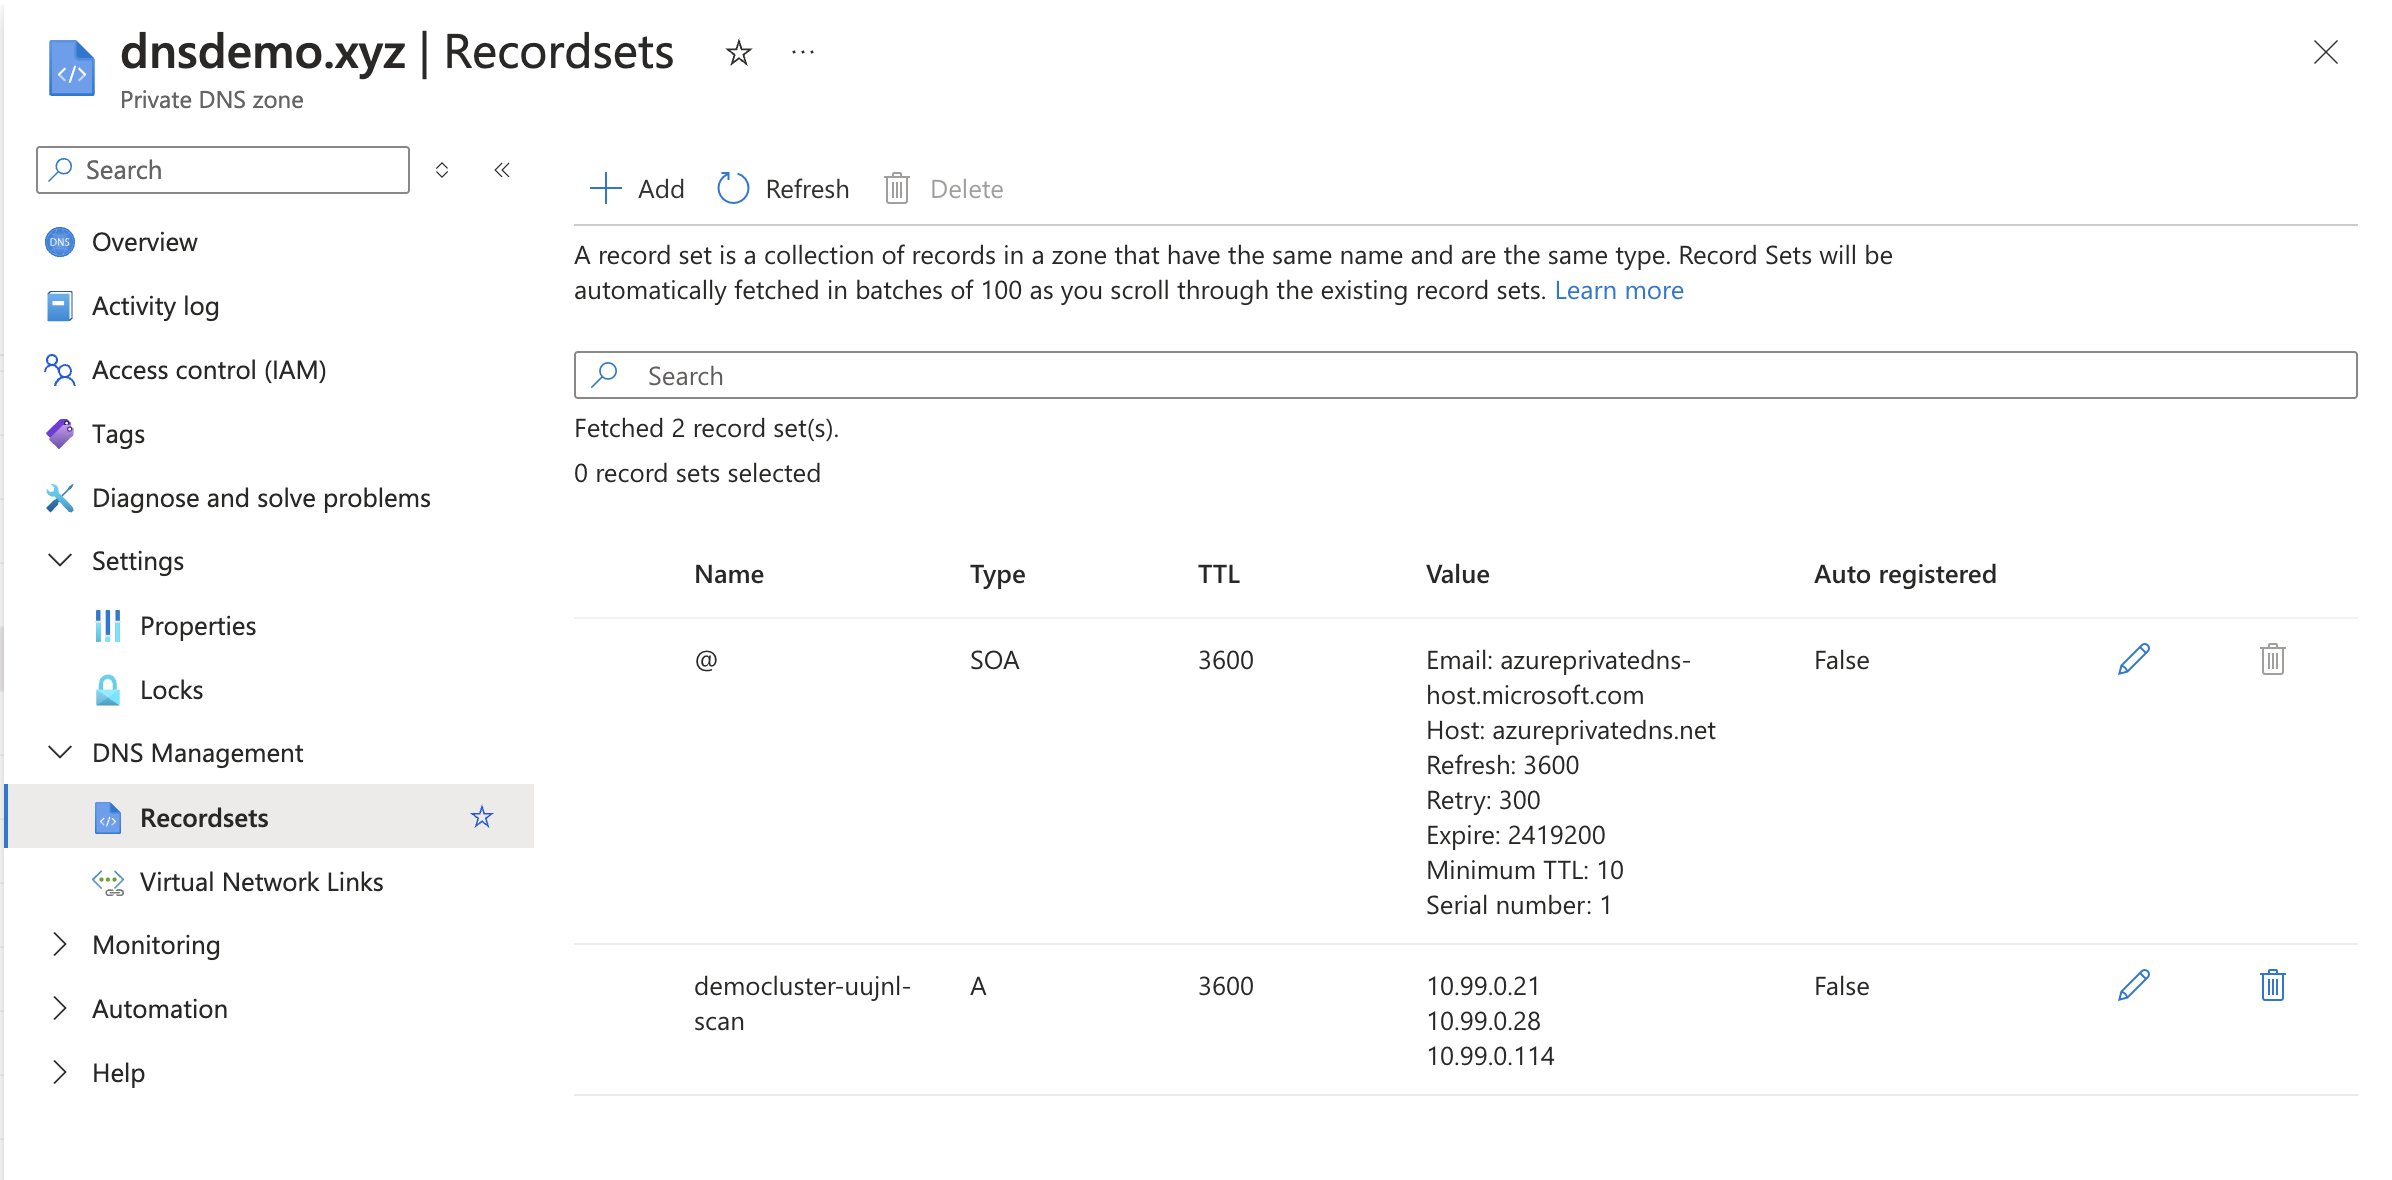Expand the Monitoring section
This screenshot has width=2392, height=1180.
point(60,944)
